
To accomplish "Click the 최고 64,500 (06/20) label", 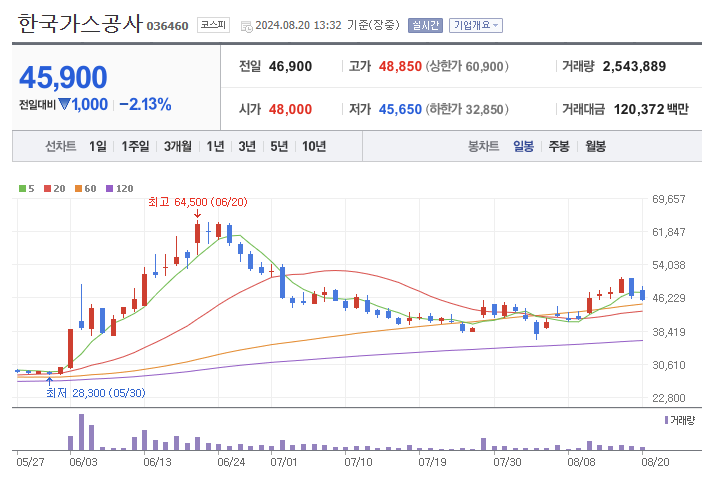I will coord(197,202).
